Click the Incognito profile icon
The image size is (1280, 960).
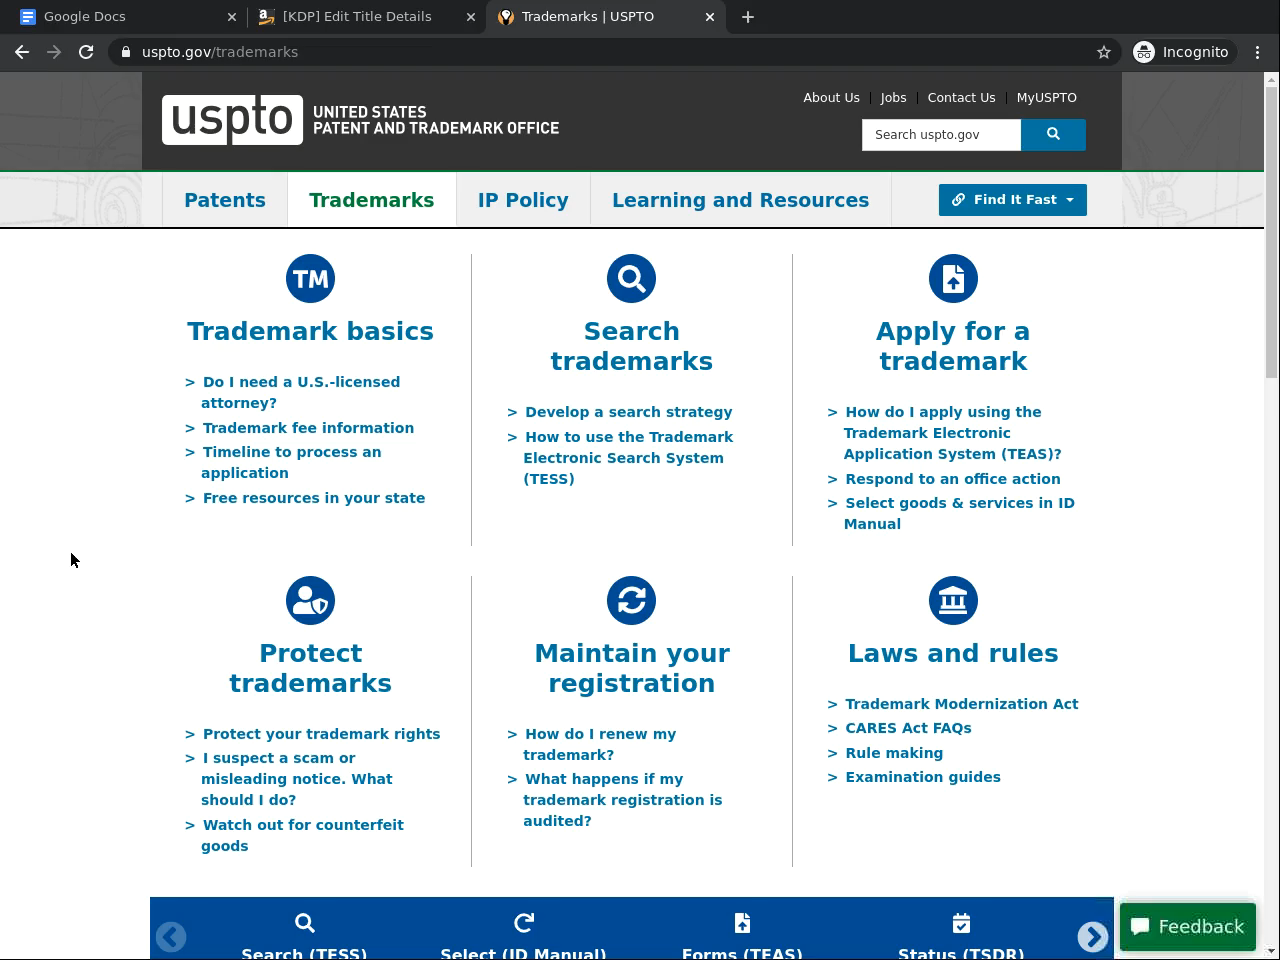[1181, 52]
